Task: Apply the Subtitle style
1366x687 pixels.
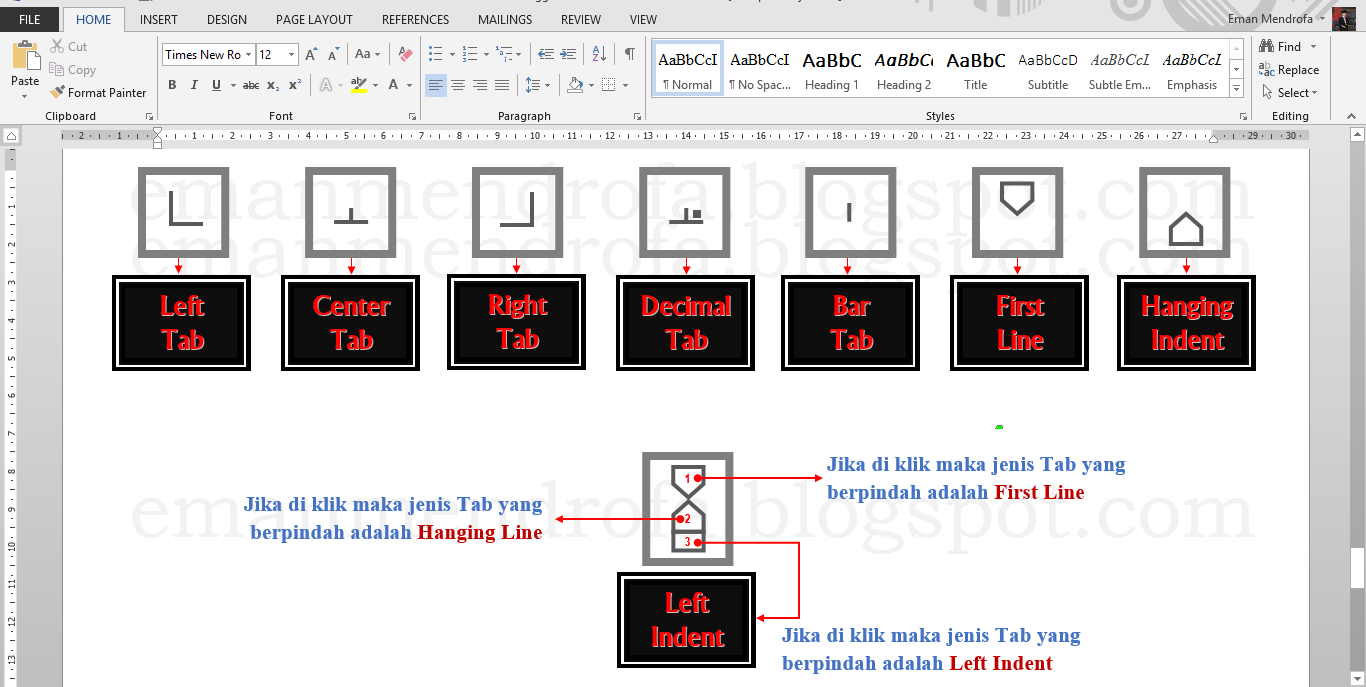Action: (1048, 70)
